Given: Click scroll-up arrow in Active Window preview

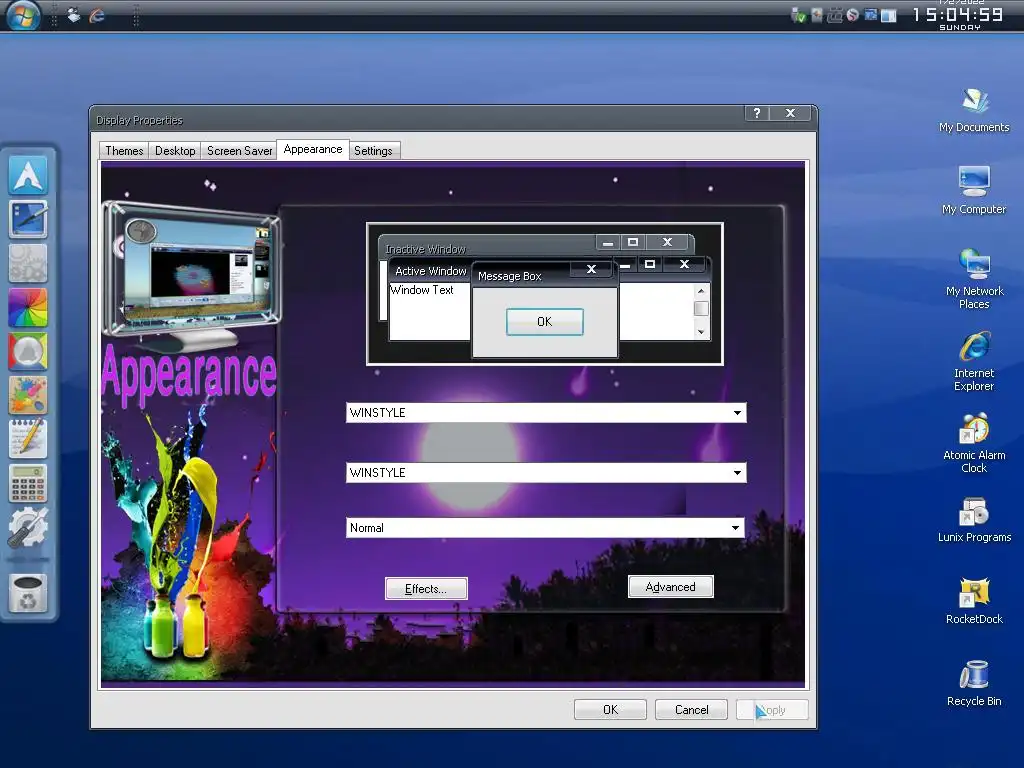Looking at the screenshot, I should pos(701,291).
